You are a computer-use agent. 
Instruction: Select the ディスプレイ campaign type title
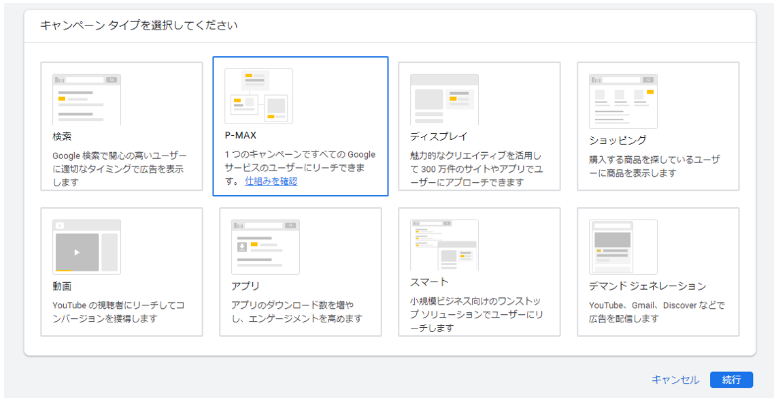coord(439,136)
